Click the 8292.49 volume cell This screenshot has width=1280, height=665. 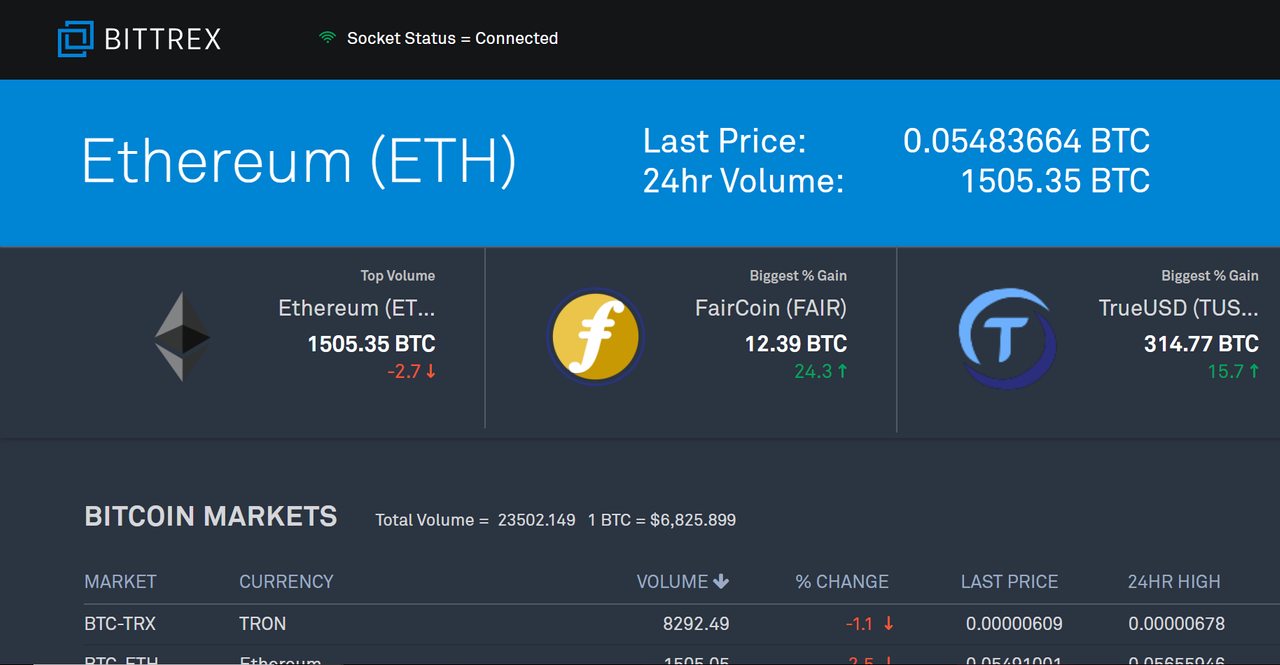click(x=696, y=624)
